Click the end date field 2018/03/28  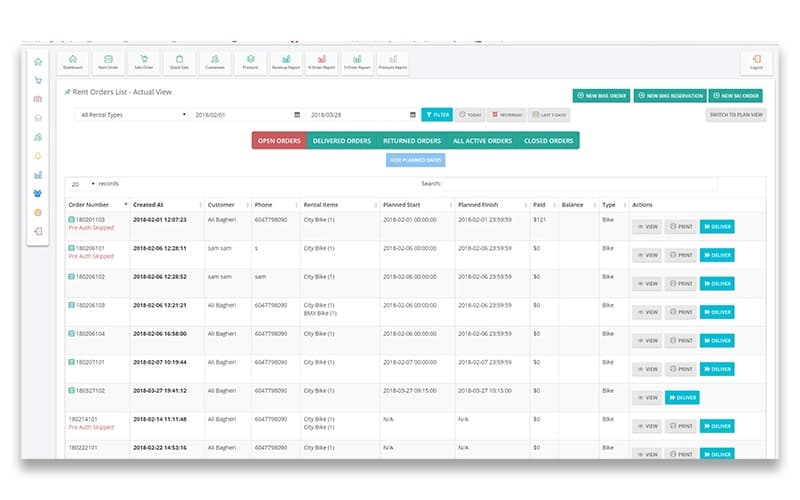(x=362, y=115)
